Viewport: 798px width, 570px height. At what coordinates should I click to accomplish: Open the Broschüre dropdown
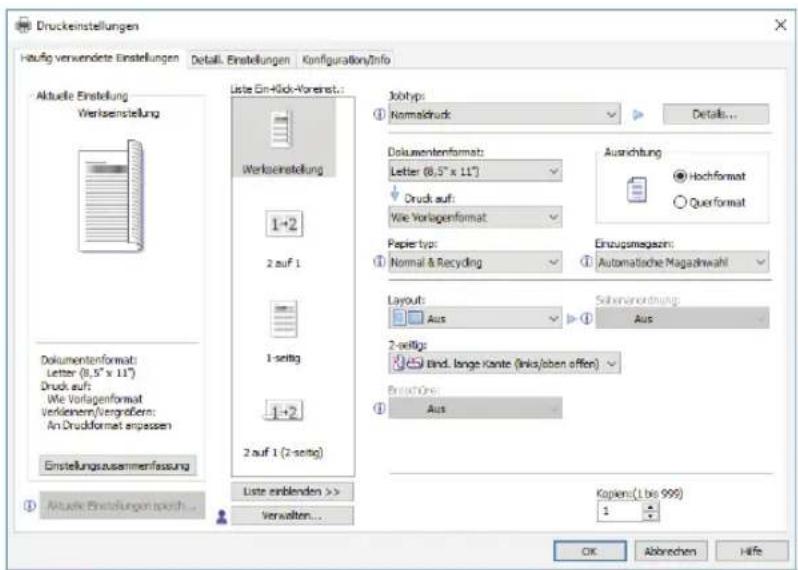(x=475, y=408)
